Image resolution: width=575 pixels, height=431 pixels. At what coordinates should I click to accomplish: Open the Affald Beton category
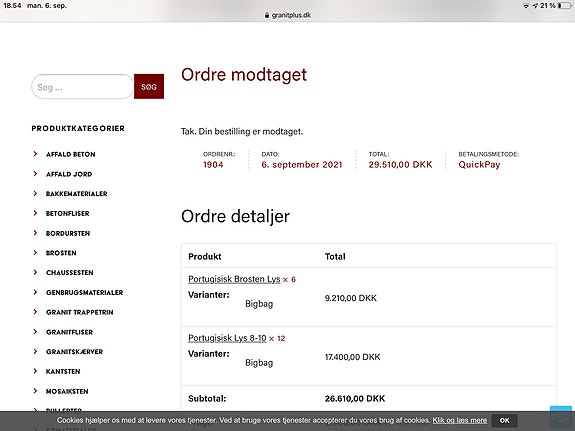pos(70,154)
